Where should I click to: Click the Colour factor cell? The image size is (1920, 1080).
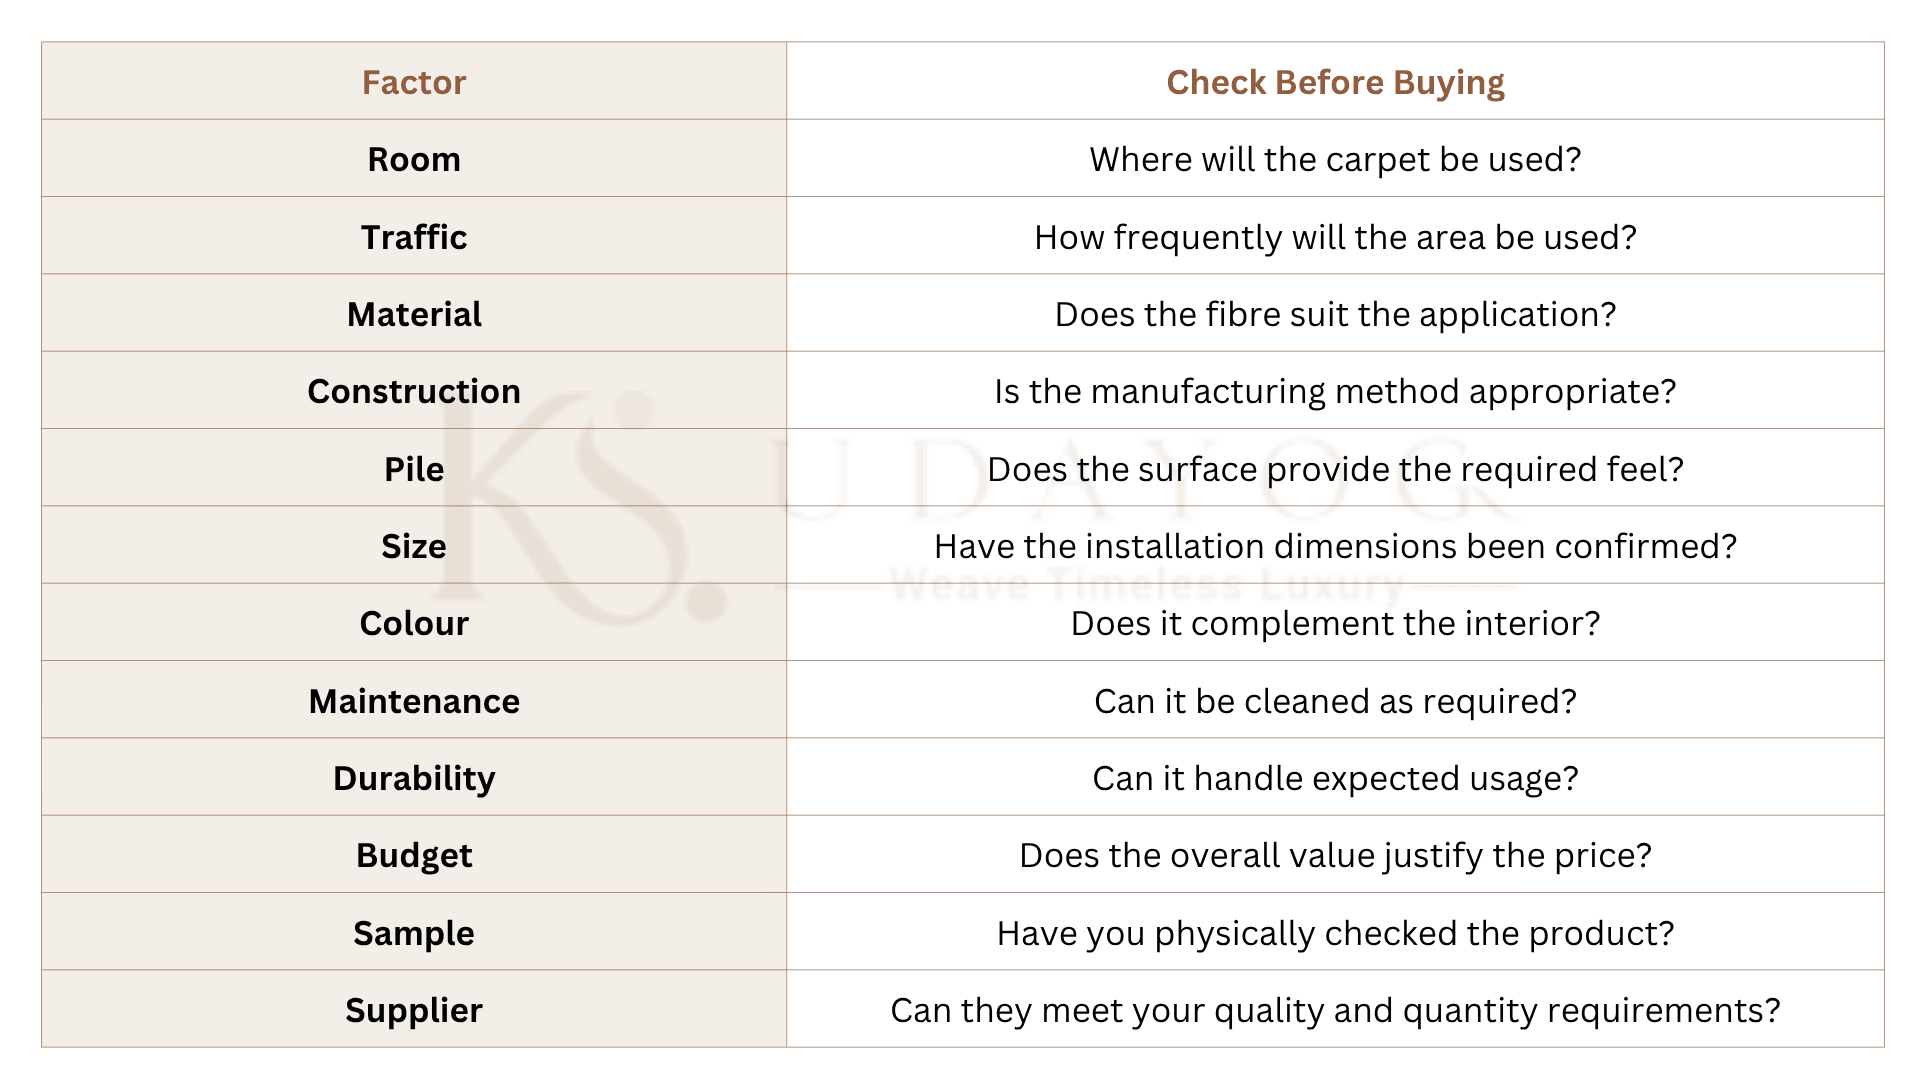tap(414, 622)
